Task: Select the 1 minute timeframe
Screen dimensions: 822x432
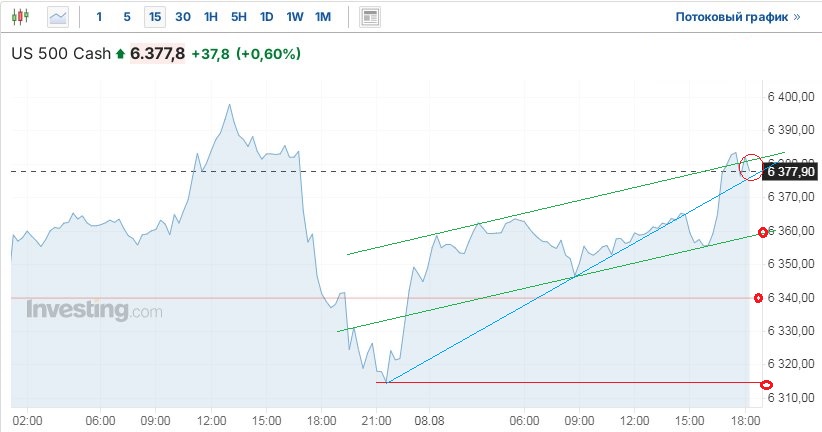Action: pyautogui.click(x=98, y=17)
